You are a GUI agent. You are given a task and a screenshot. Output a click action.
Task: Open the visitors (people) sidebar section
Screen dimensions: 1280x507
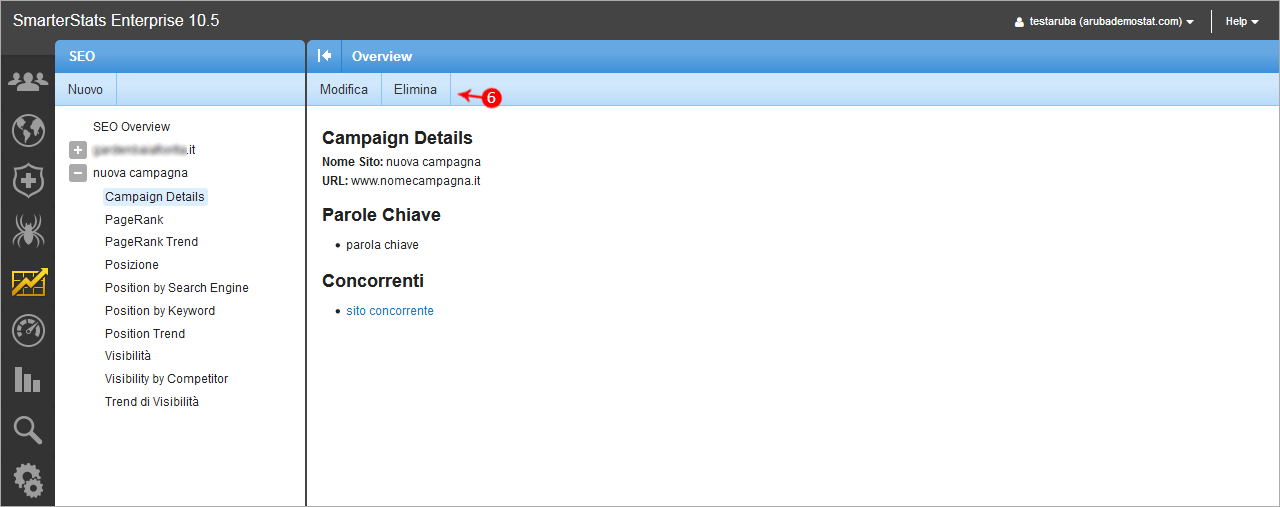(x=28, y=81)
